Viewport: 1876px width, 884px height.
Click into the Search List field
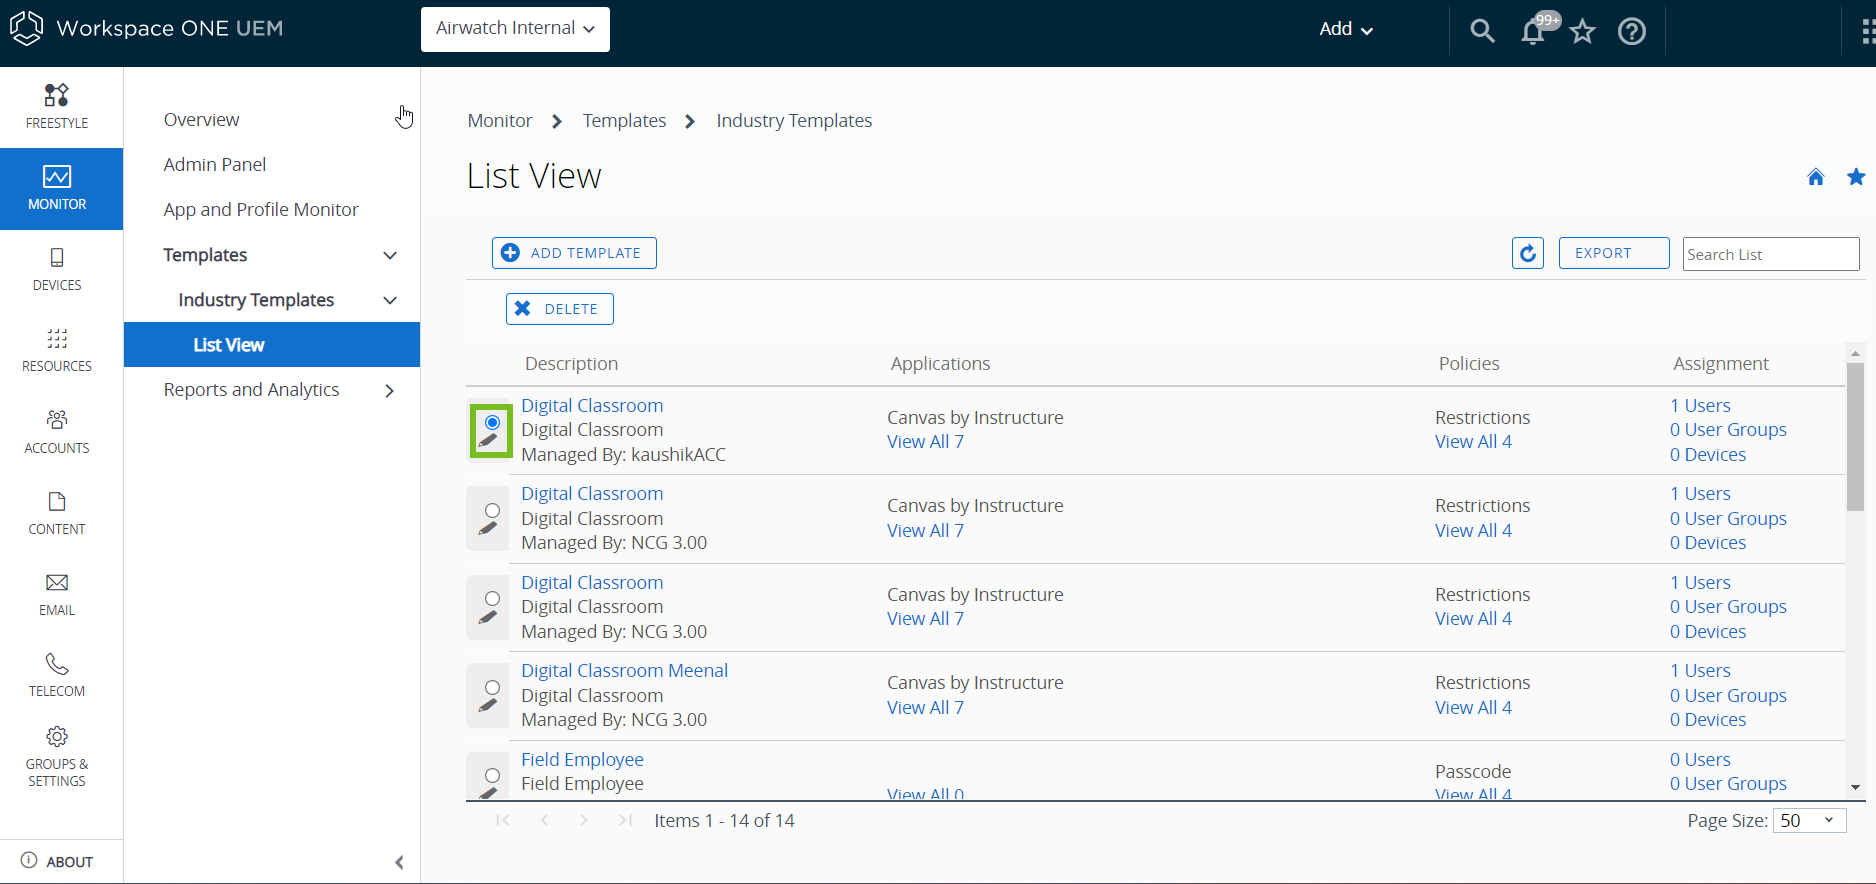[x=1771, y=254]
